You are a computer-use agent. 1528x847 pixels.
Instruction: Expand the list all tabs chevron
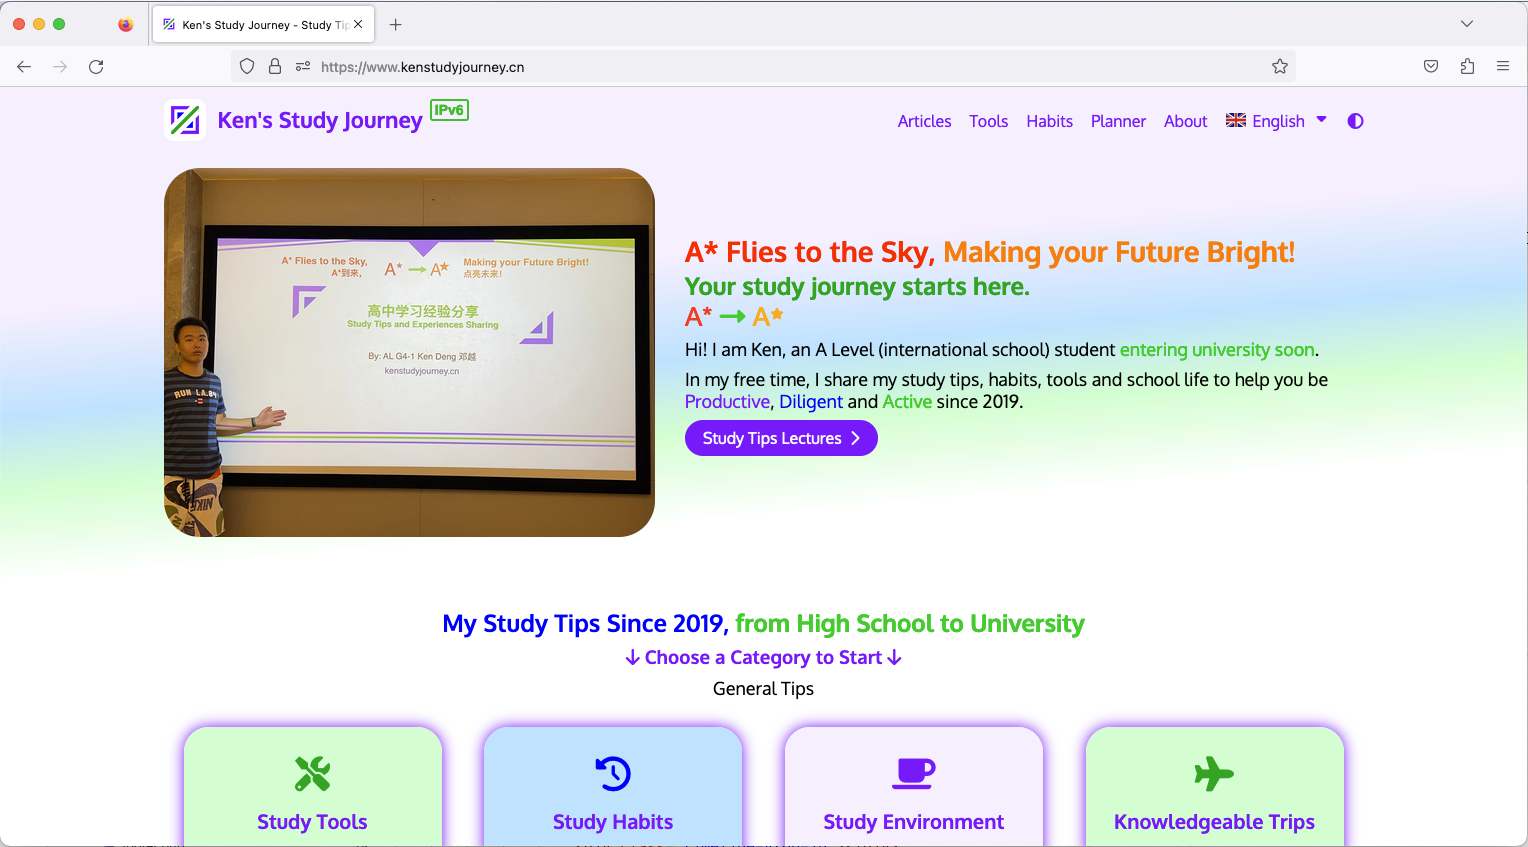pyautogui.click(x=1466, y=24)
